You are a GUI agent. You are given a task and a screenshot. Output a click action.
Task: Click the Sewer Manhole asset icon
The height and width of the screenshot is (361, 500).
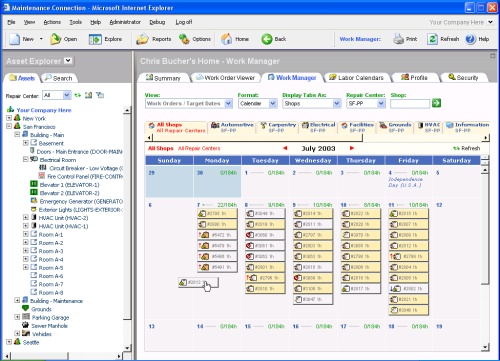(x=25, y=325)
